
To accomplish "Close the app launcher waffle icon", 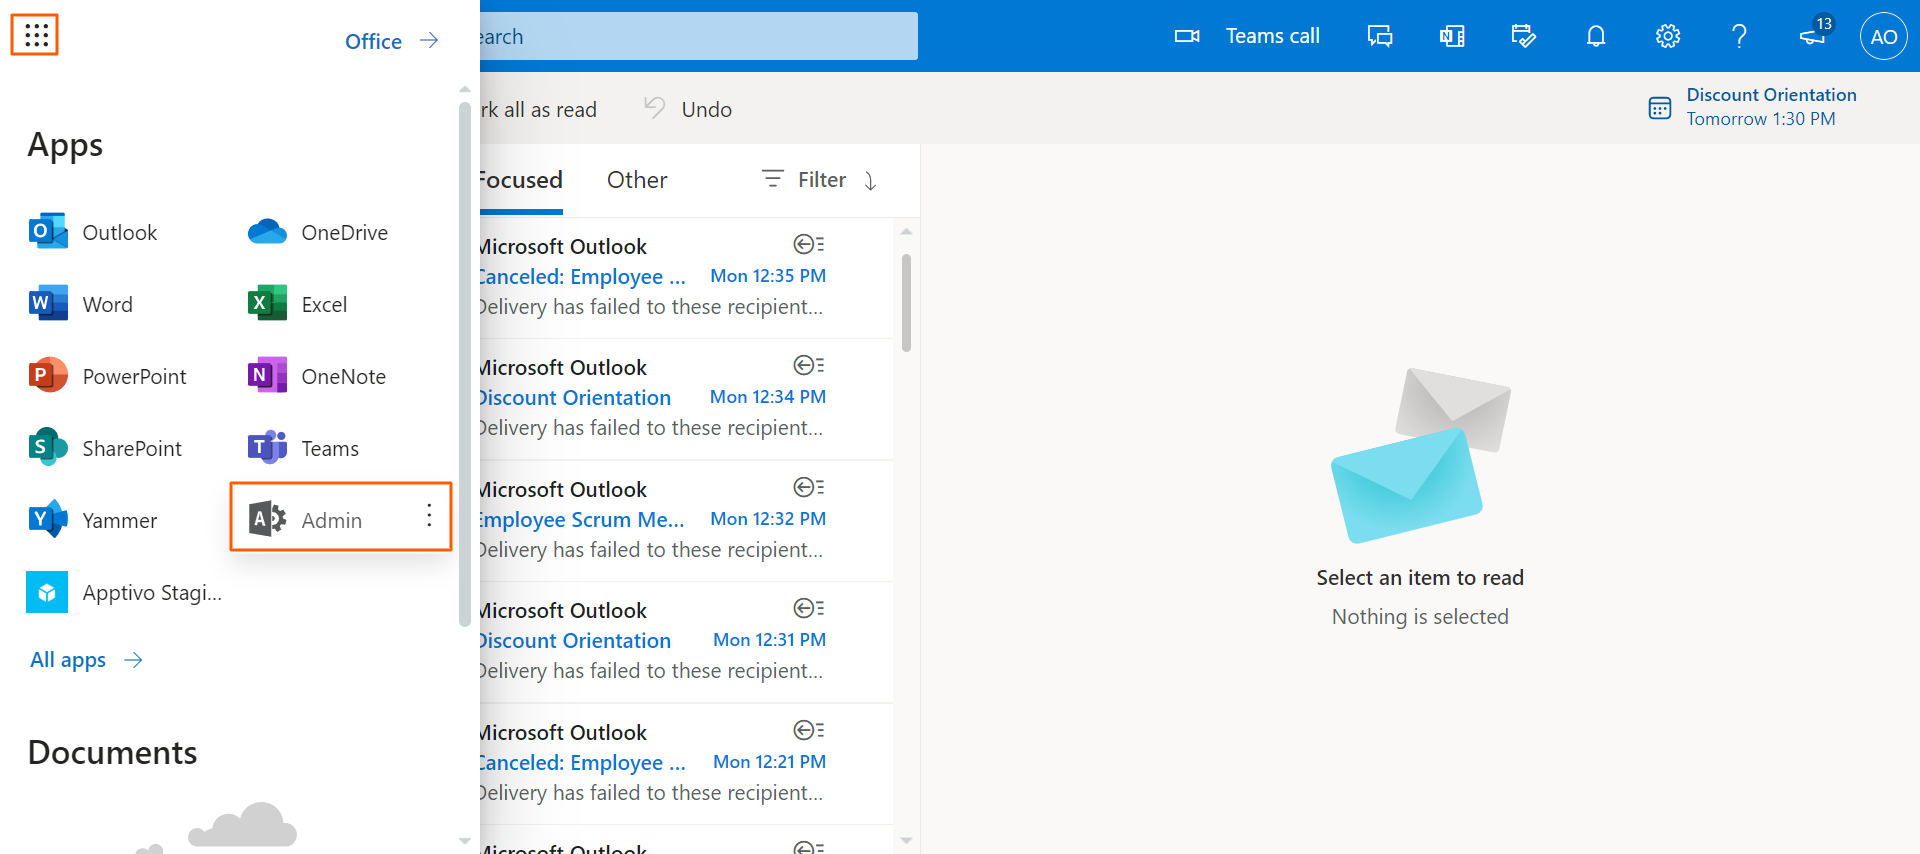I will pos(35,35).
